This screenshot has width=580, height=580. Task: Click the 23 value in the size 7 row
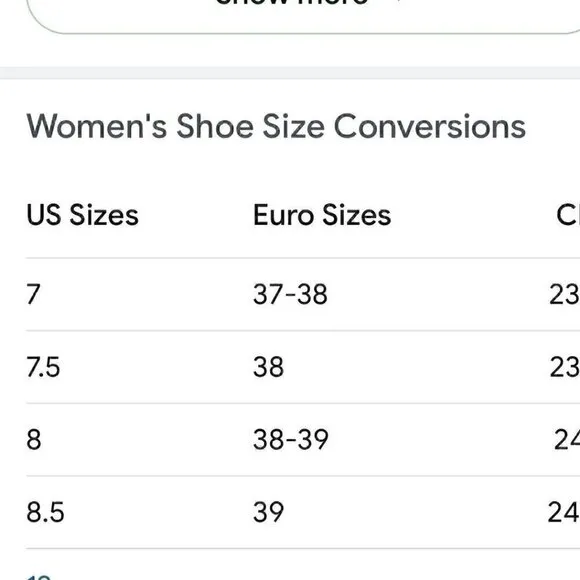[564, 294]
